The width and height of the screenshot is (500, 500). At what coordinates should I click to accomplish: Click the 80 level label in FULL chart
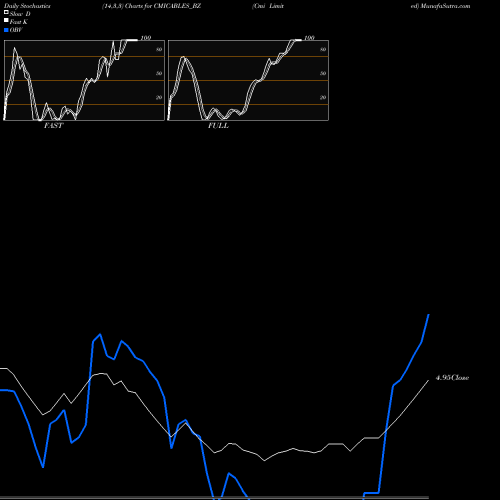(323, 49)
